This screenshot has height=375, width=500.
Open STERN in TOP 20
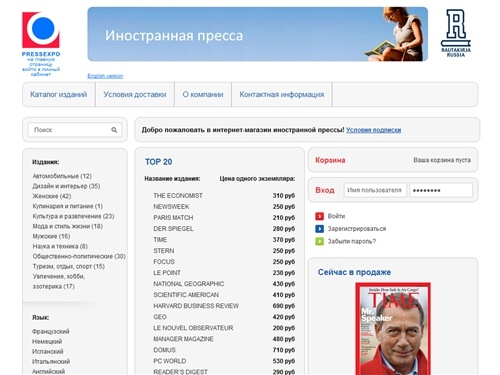pos(164,251)
